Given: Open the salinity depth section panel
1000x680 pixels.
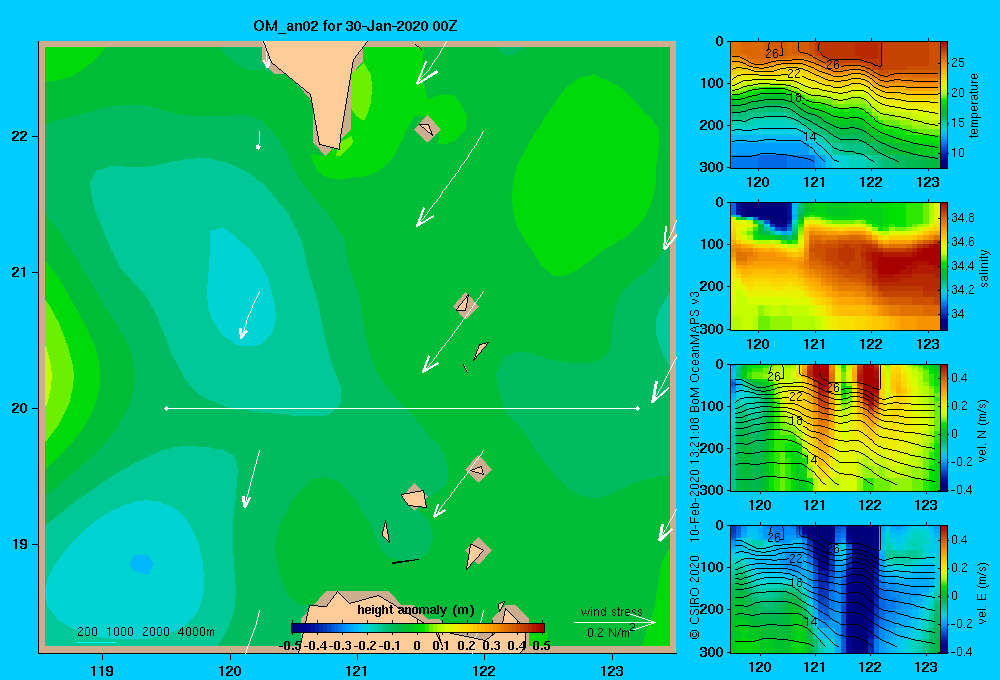Looking at the screenshot, I should [835, 266].
